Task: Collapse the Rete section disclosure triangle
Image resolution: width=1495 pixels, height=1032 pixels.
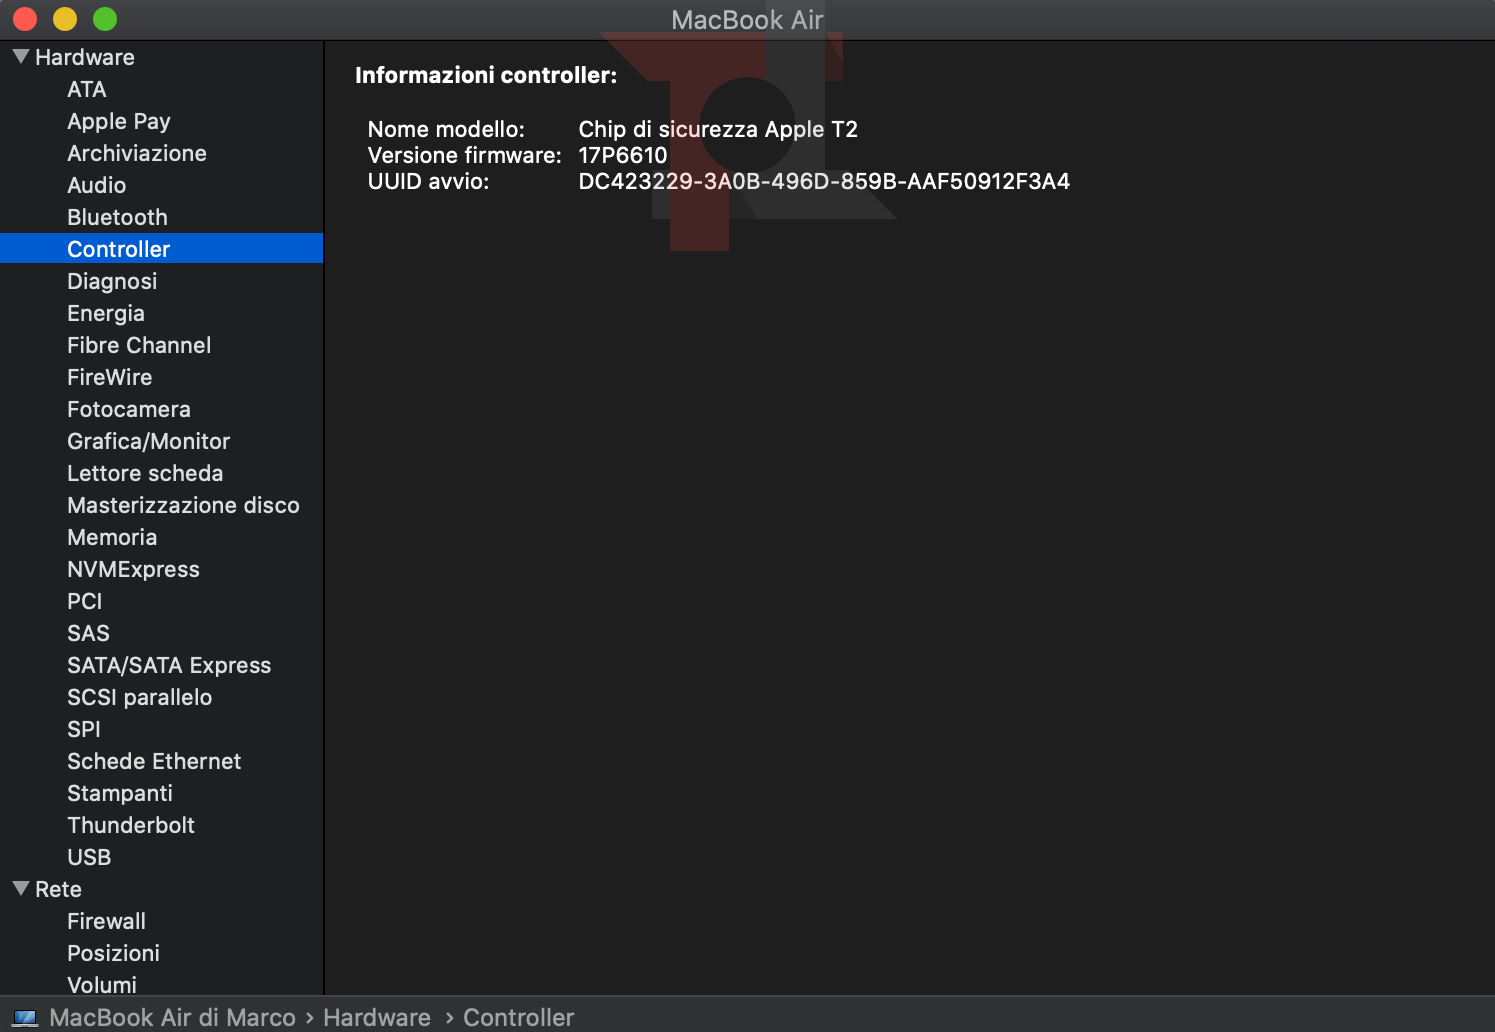Action: [20, 889]
